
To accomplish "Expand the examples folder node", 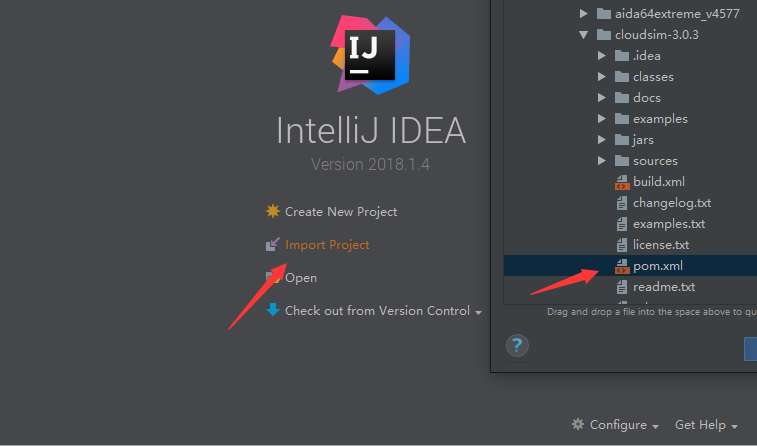I will coord(602,119).
